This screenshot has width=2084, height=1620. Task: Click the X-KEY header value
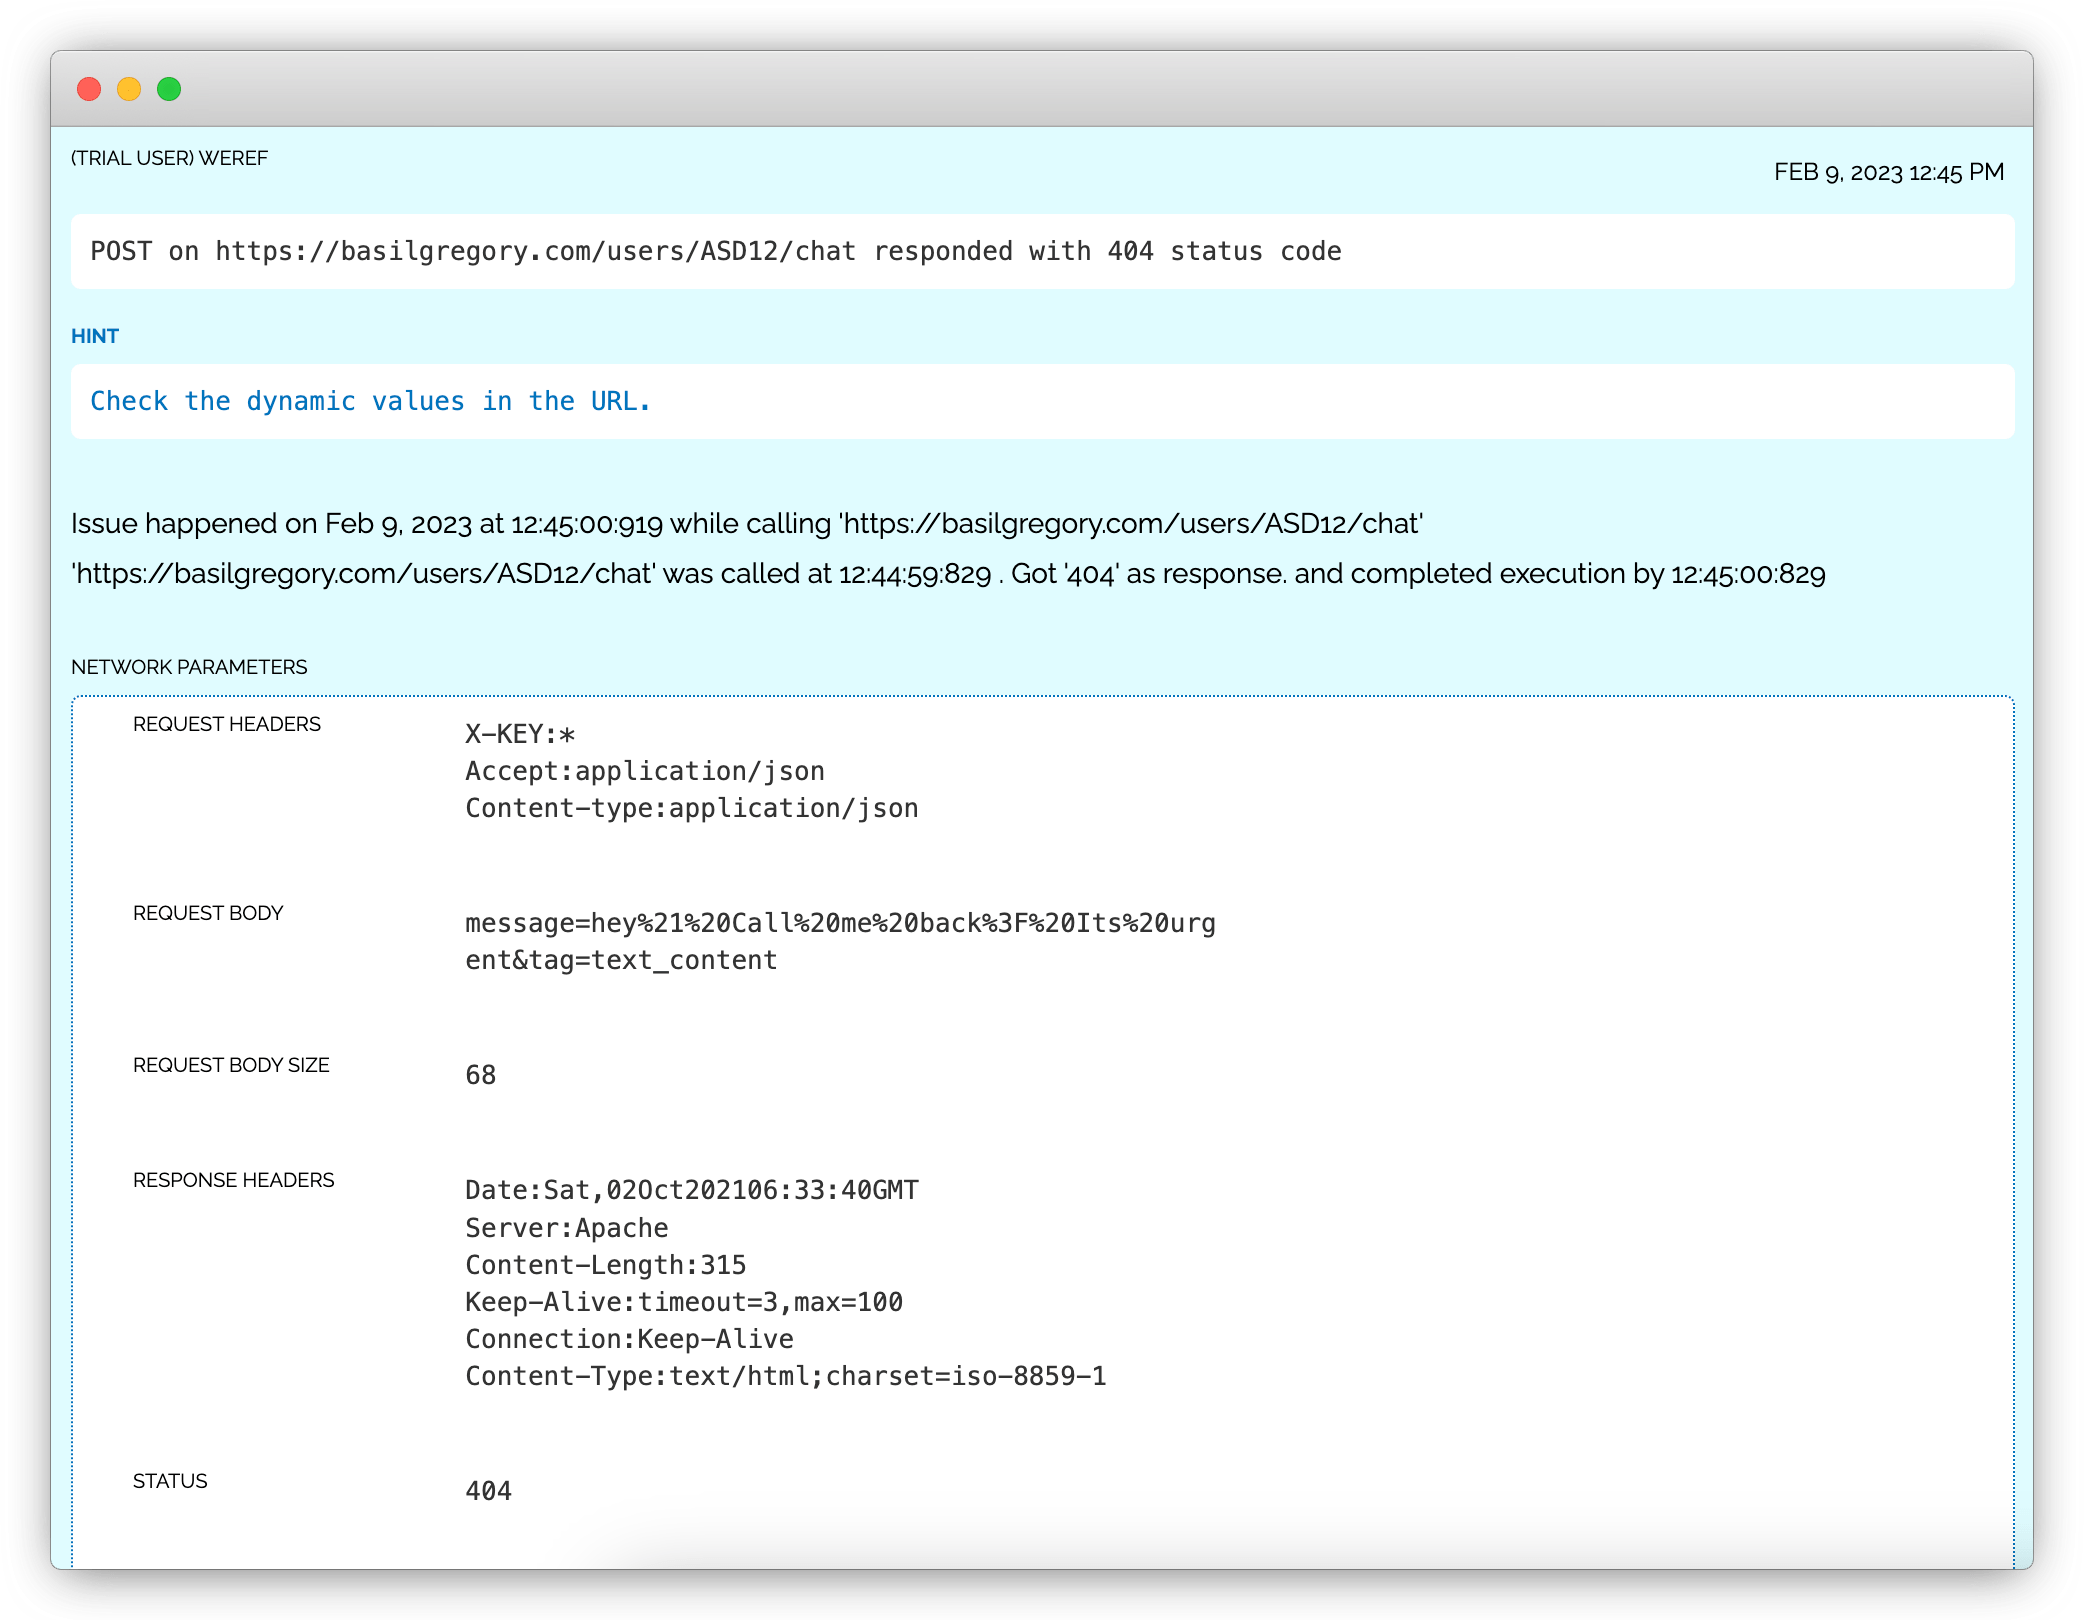pyautogui.click(x=521, y=732)
